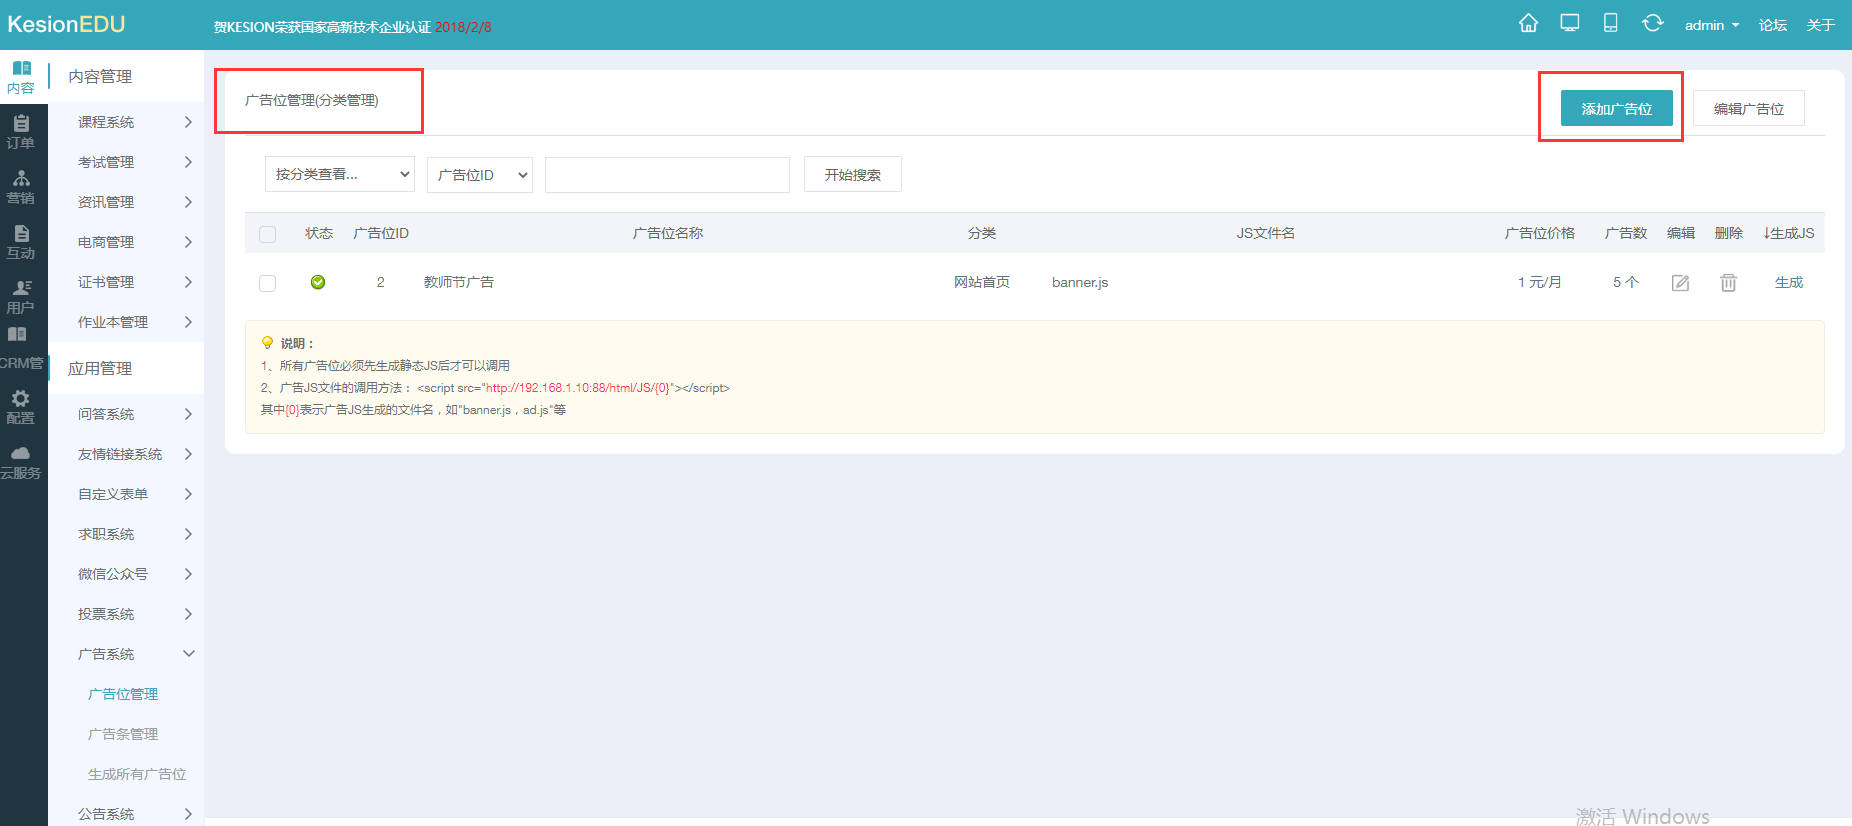Viewport: 1852px width, 826px height.
Task: Open the 广告位ID search type dropdown
Action: tap(480, 174)
